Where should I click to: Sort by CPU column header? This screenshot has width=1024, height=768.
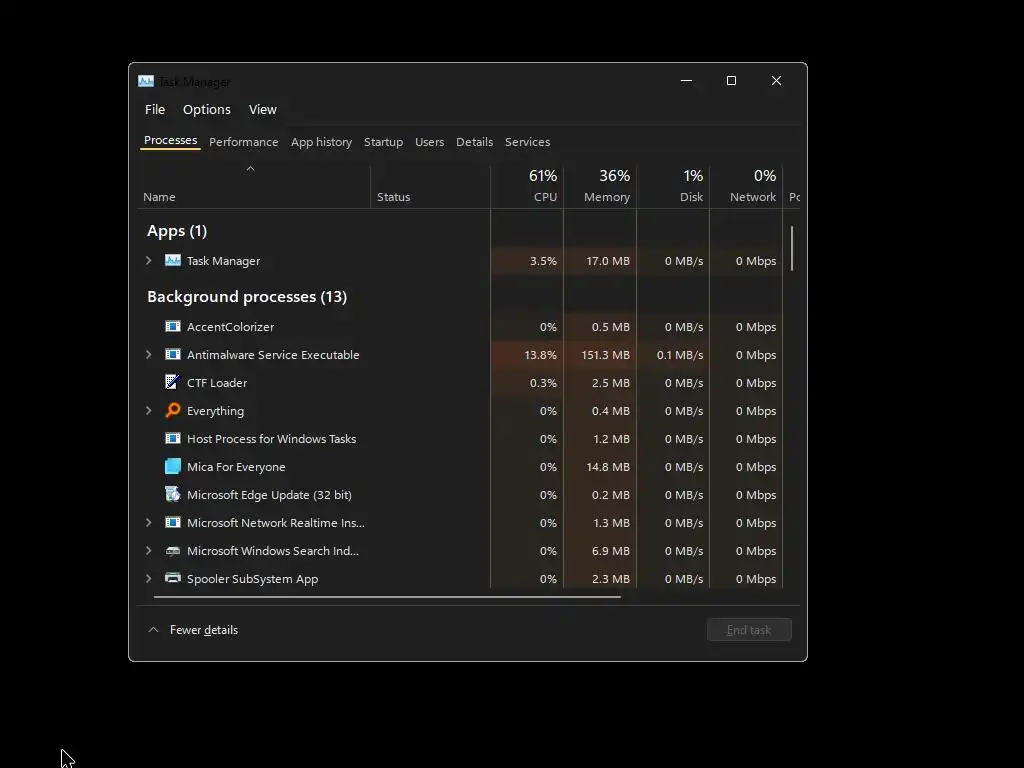pos(527,187)
